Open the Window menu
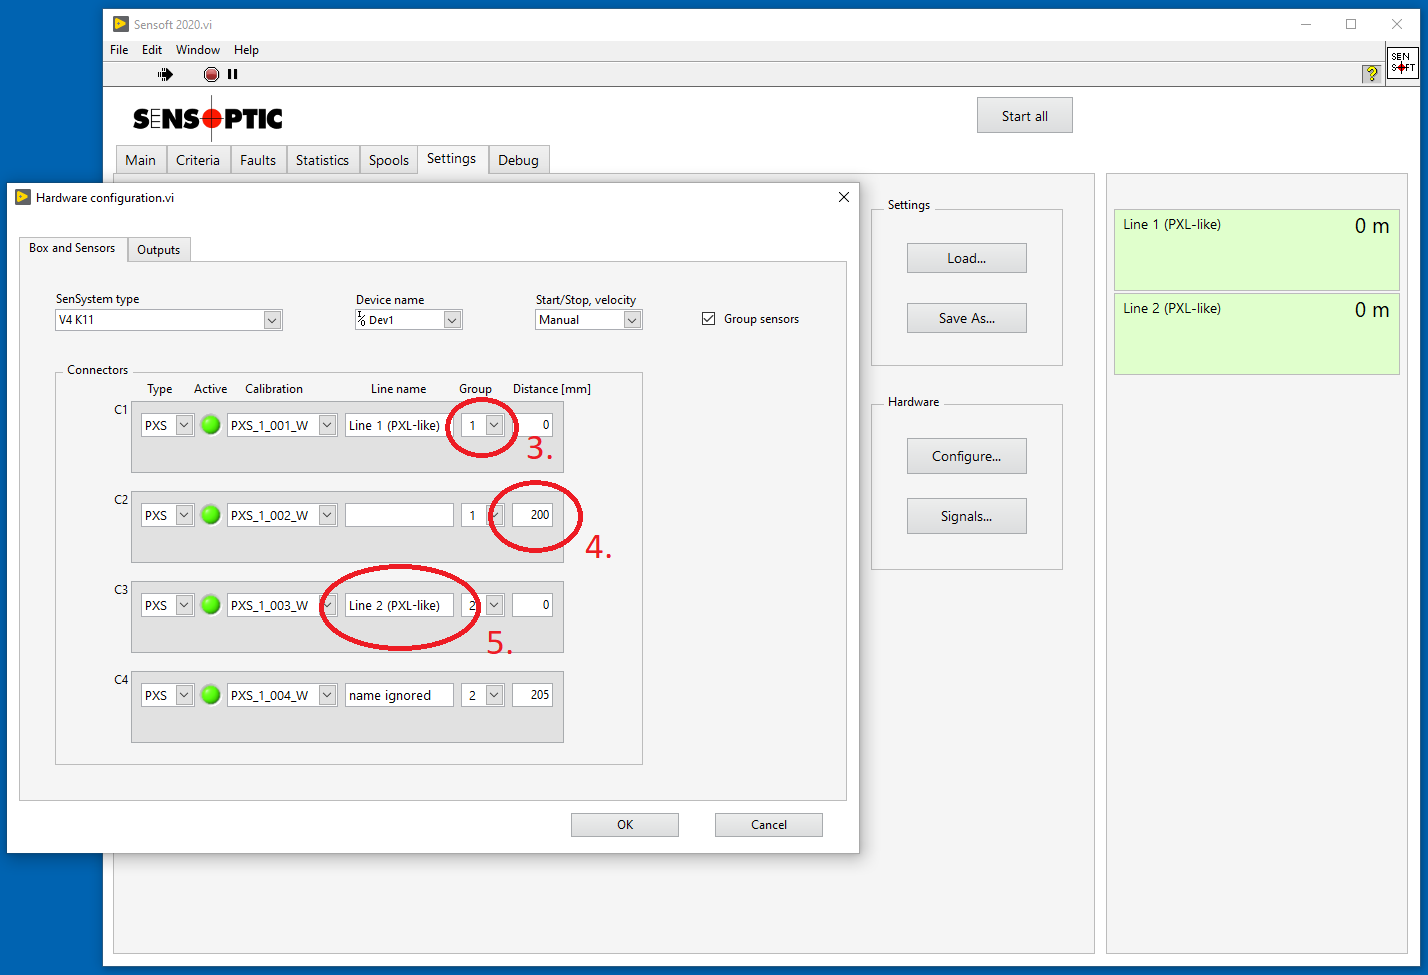The image size is (1428, 975). click(198, 50)
